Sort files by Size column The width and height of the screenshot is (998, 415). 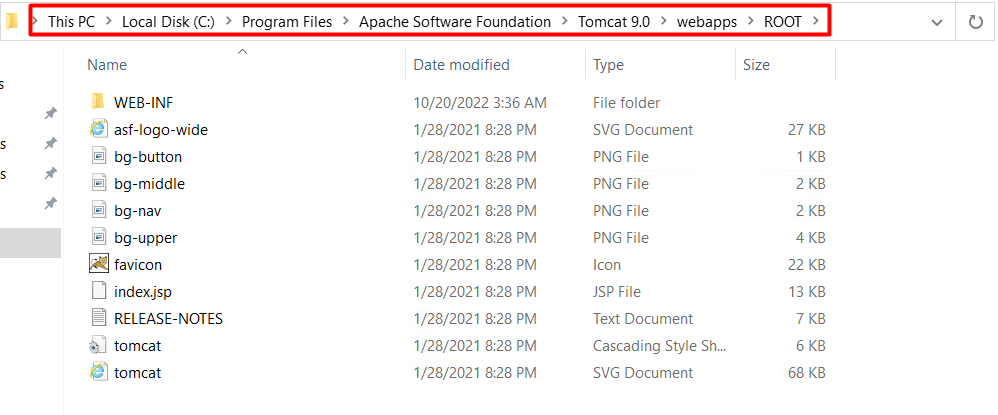(756, 65)
